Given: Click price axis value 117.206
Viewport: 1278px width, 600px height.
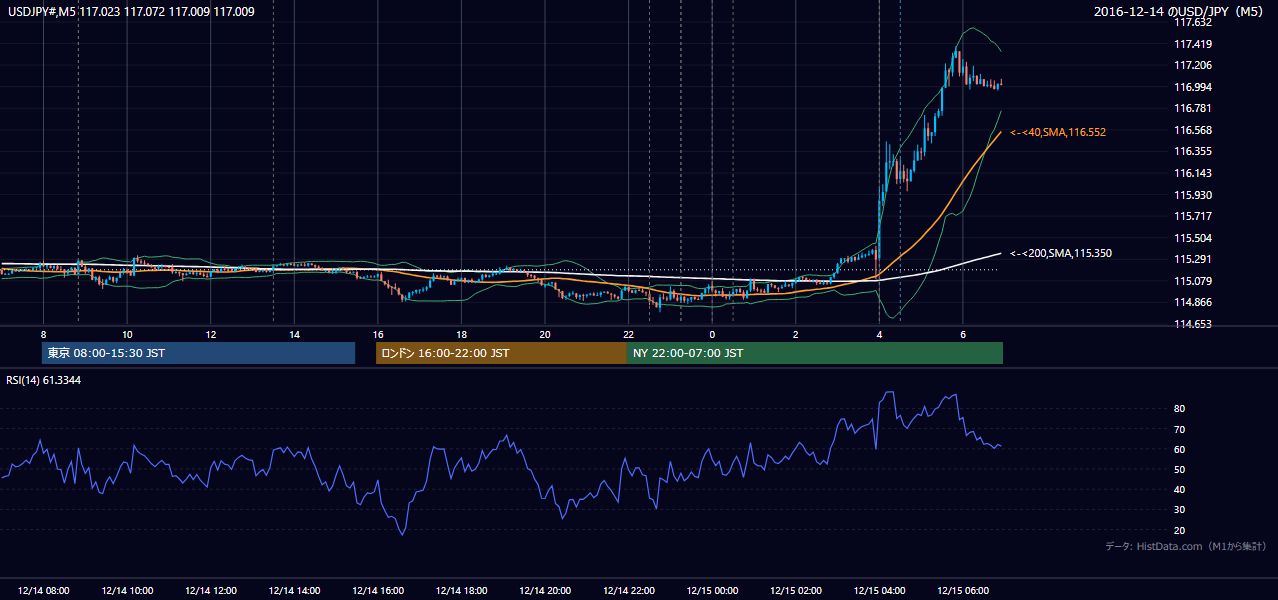Looking at the screenshot, I should click(x=1194, y=65).
